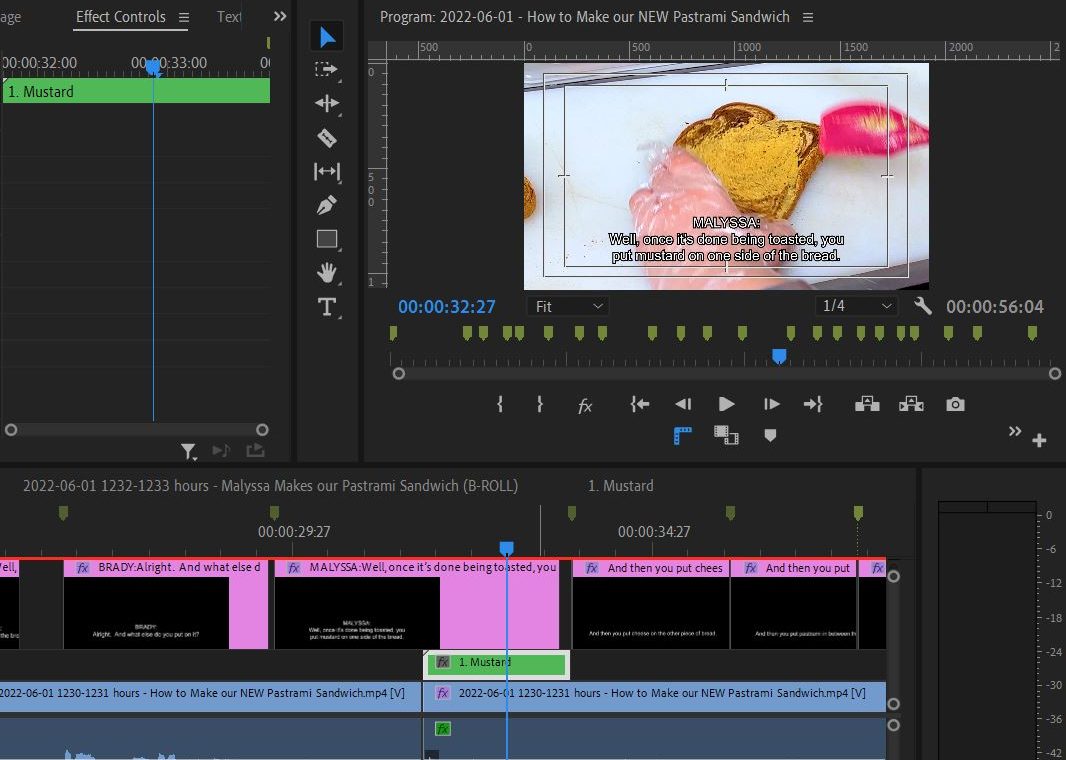Toggle global FX mute button
1066x760 pixels.
[585, 406]
